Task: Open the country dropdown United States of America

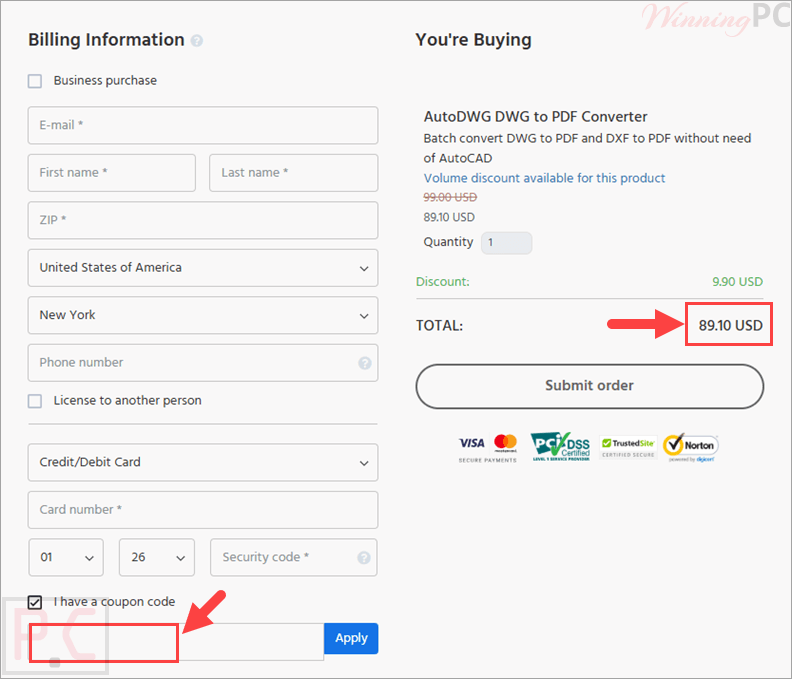Action: pos(203,268)
